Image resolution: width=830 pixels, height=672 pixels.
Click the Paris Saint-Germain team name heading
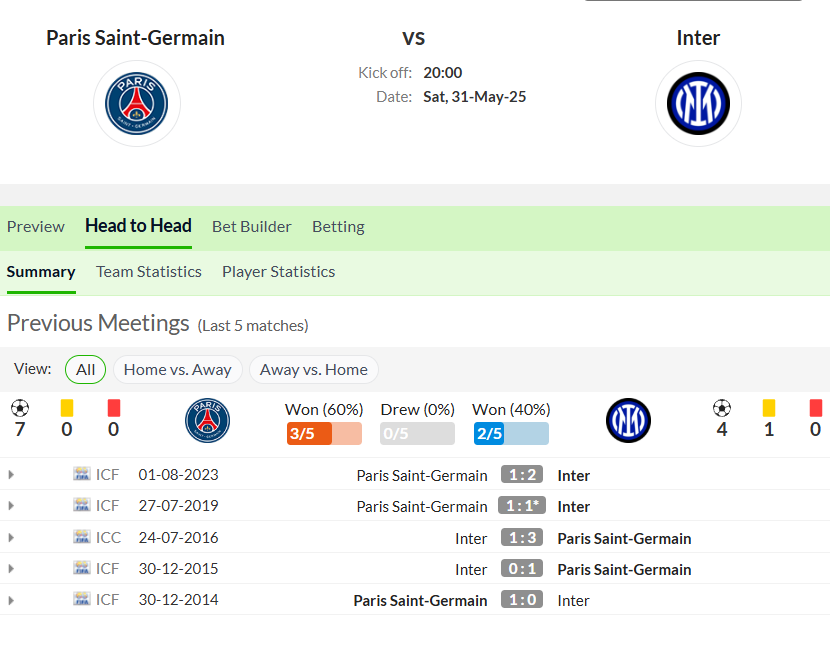click(136, 38)
